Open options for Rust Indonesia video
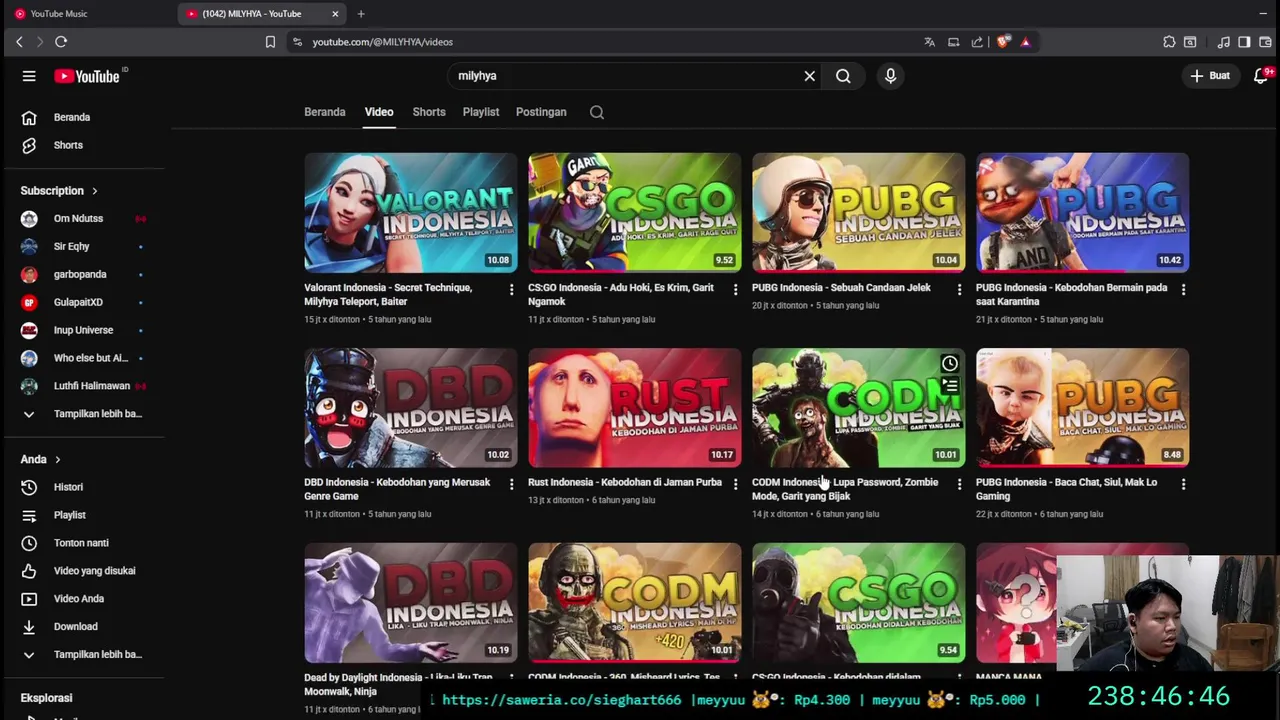This screenshot has width=1280, height=720. click(735, 484)
